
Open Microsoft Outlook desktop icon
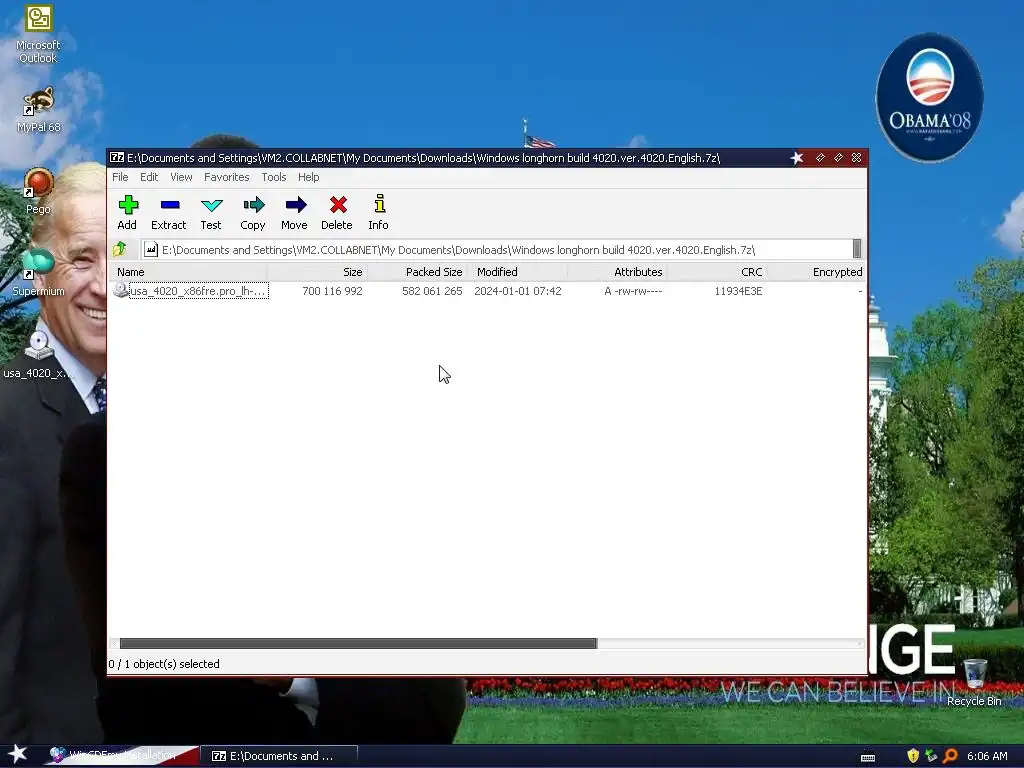pos(38,34)
